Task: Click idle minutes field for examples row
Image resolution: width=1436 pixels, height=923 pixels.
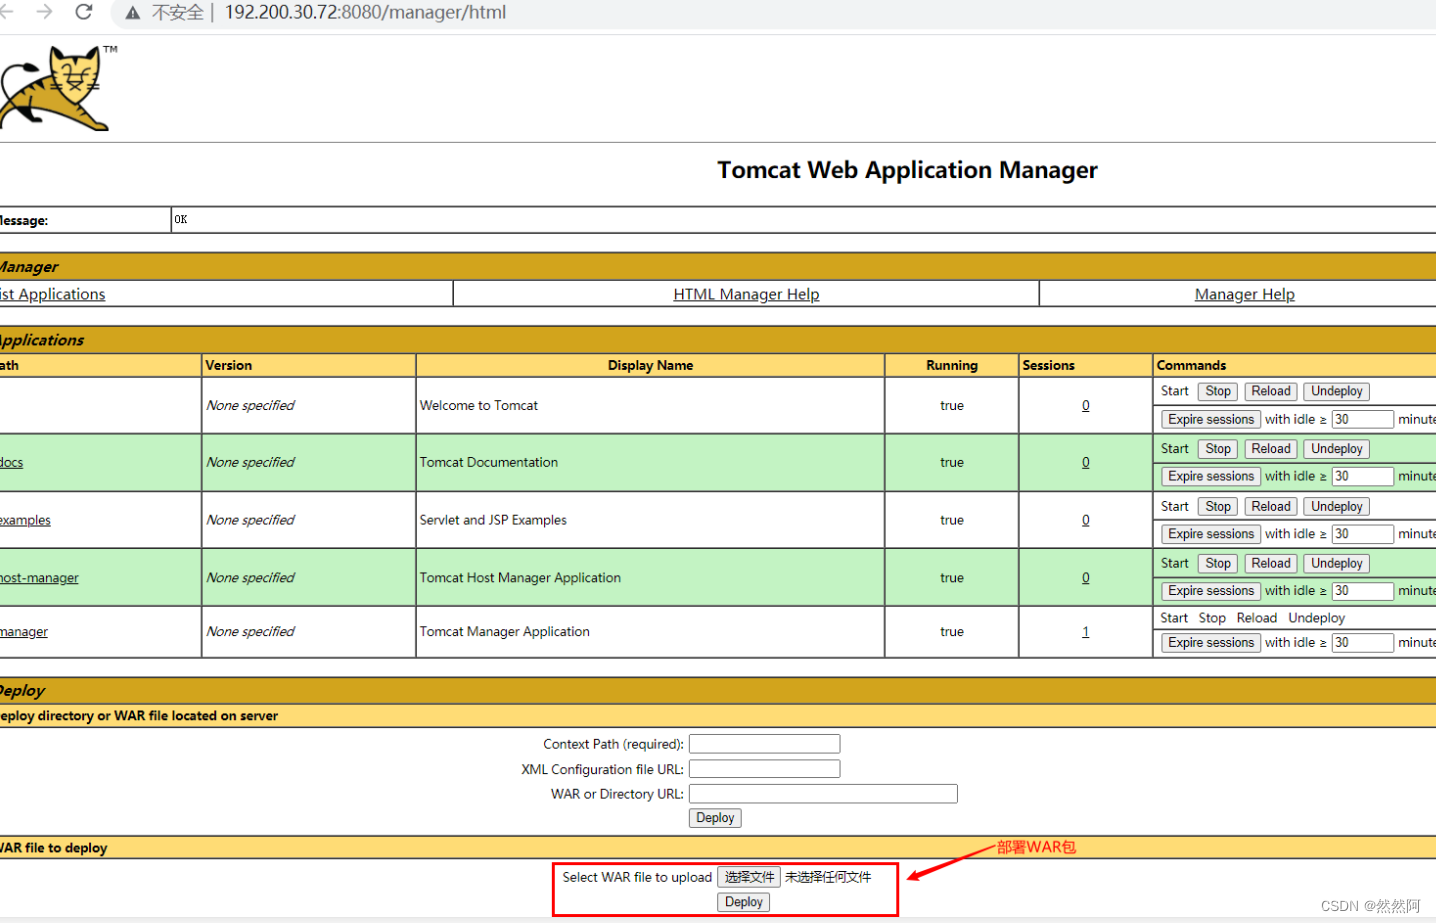Action: (x=1362, y=535)
